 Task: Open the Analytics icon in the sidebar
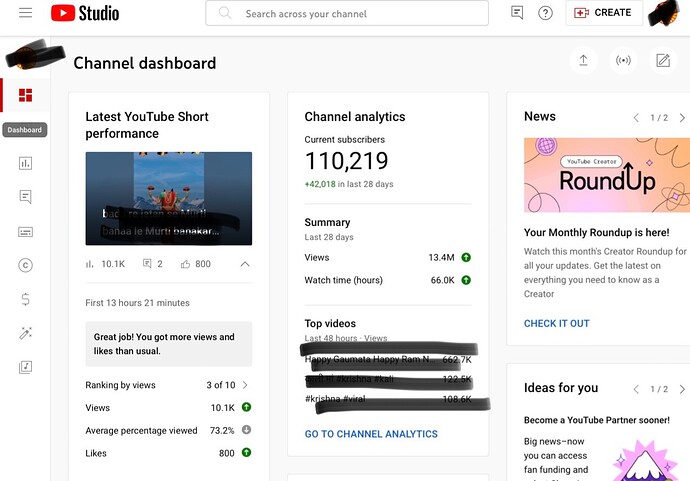(x=25, y=163)
